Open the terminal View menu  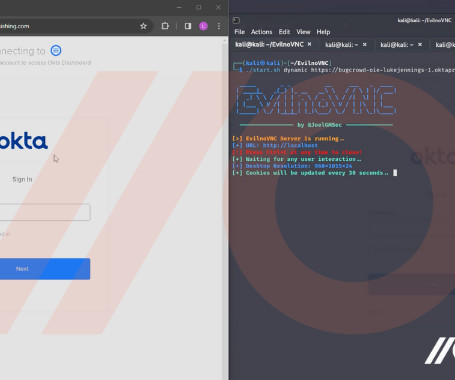[303, 32]
